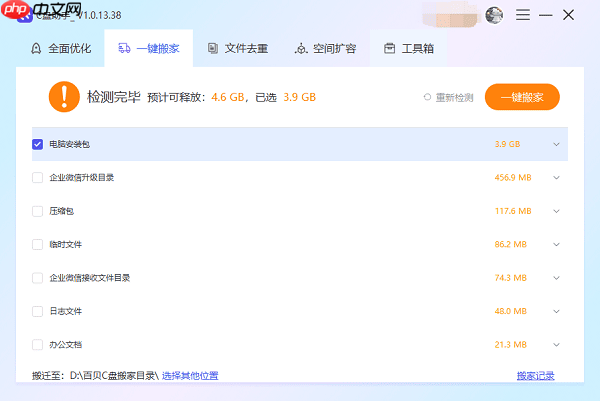The image size is (600, 401).
Task: Open the hamburger main menu
Action: click(x=523, y=15)
